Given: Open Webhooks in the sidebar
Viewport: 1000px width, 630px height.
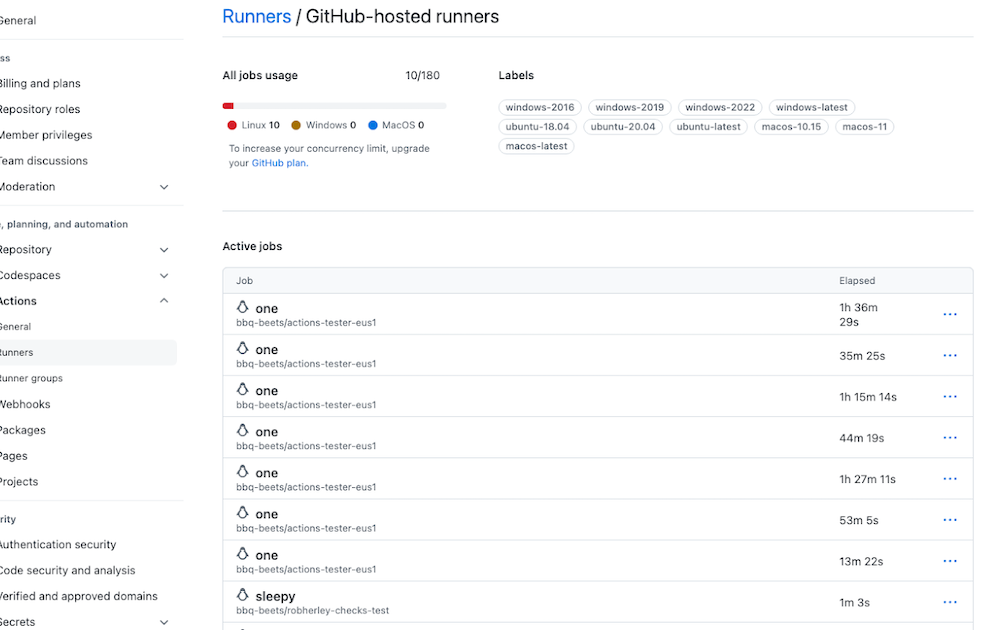Looking at the screenshot, I should (x=25, y=403).
